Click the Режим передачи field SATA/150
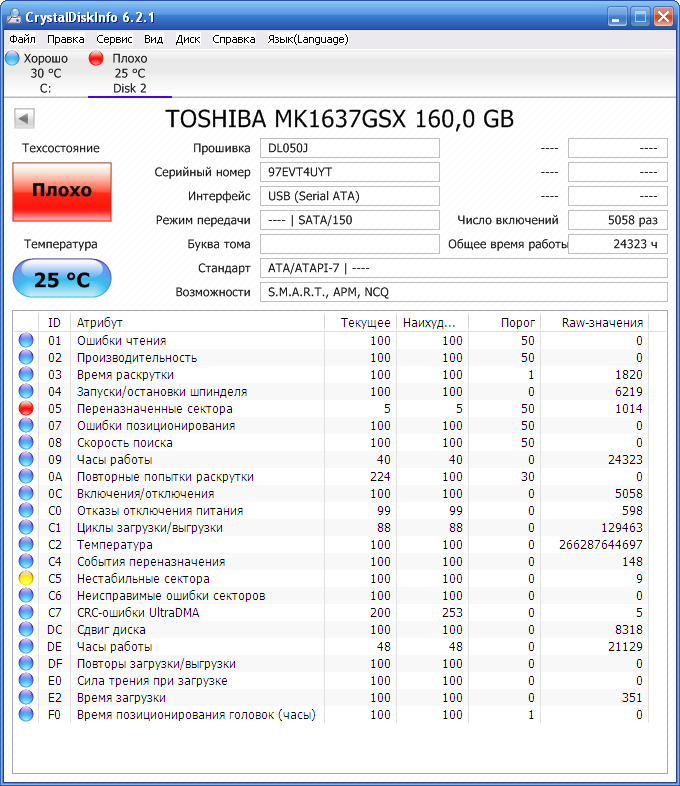The width and height of the screenshot is (680, 786). [350, 220]
